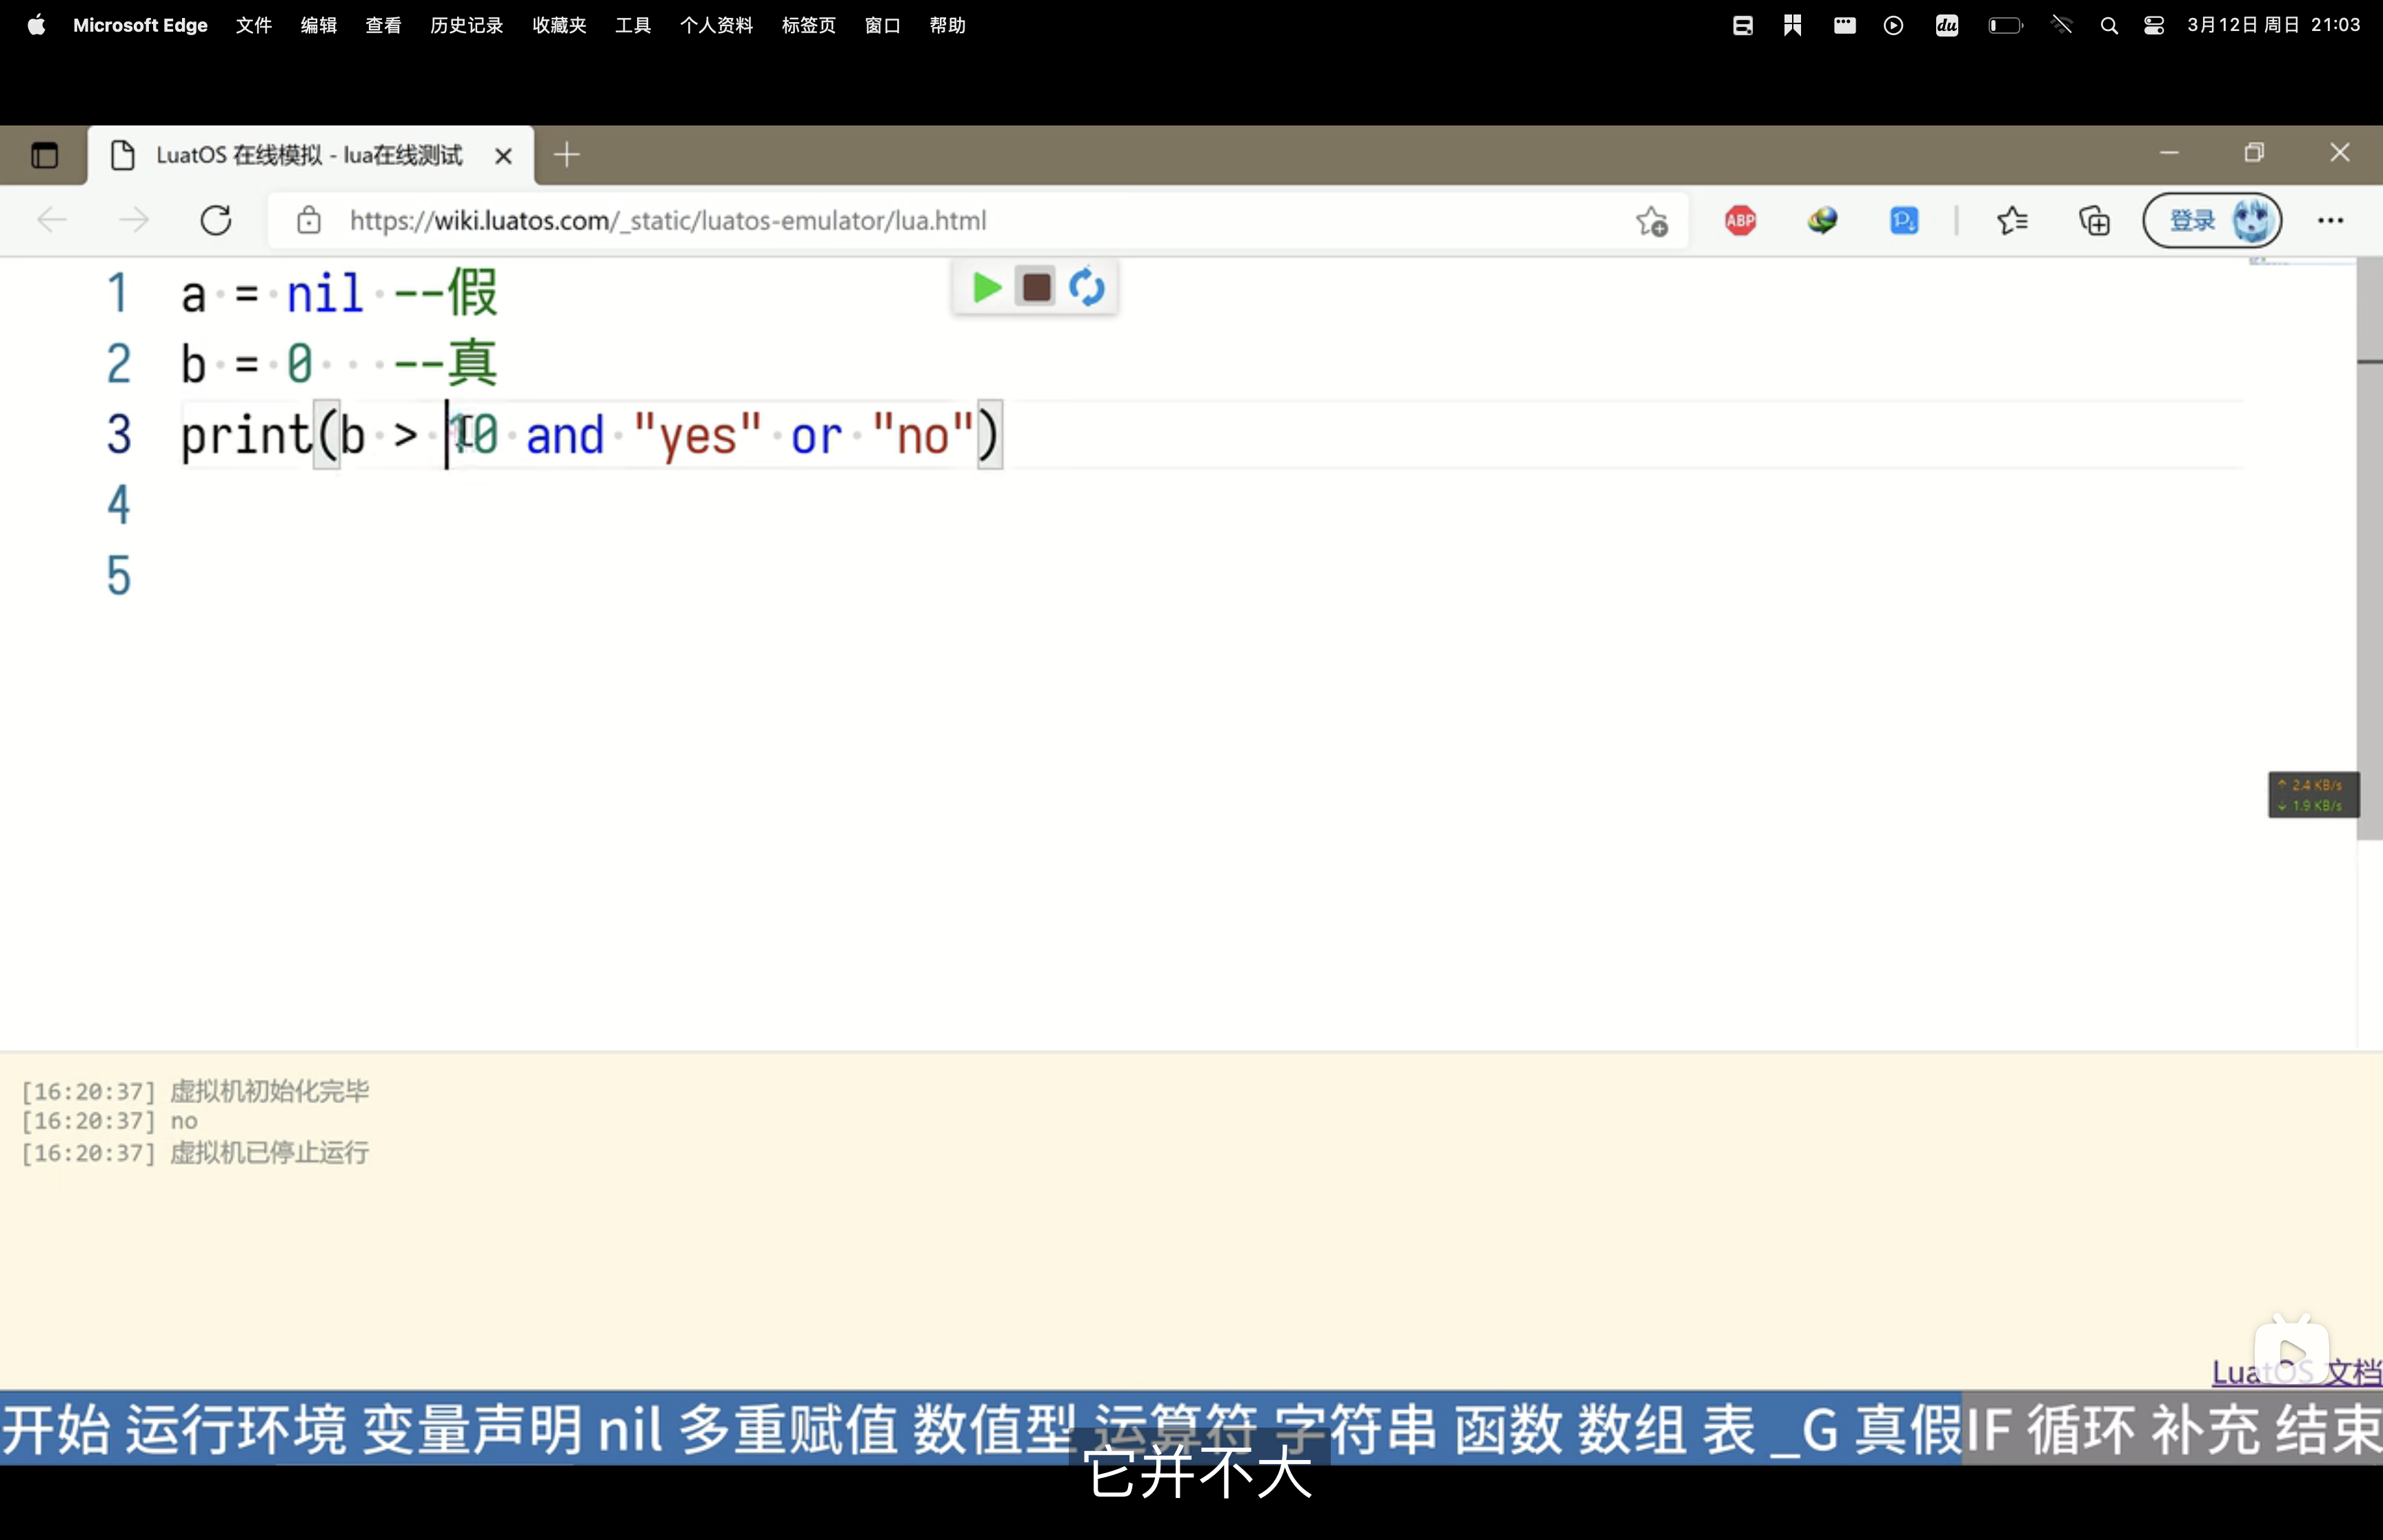Click the "yes" string in the code

(x=697, y=435)
